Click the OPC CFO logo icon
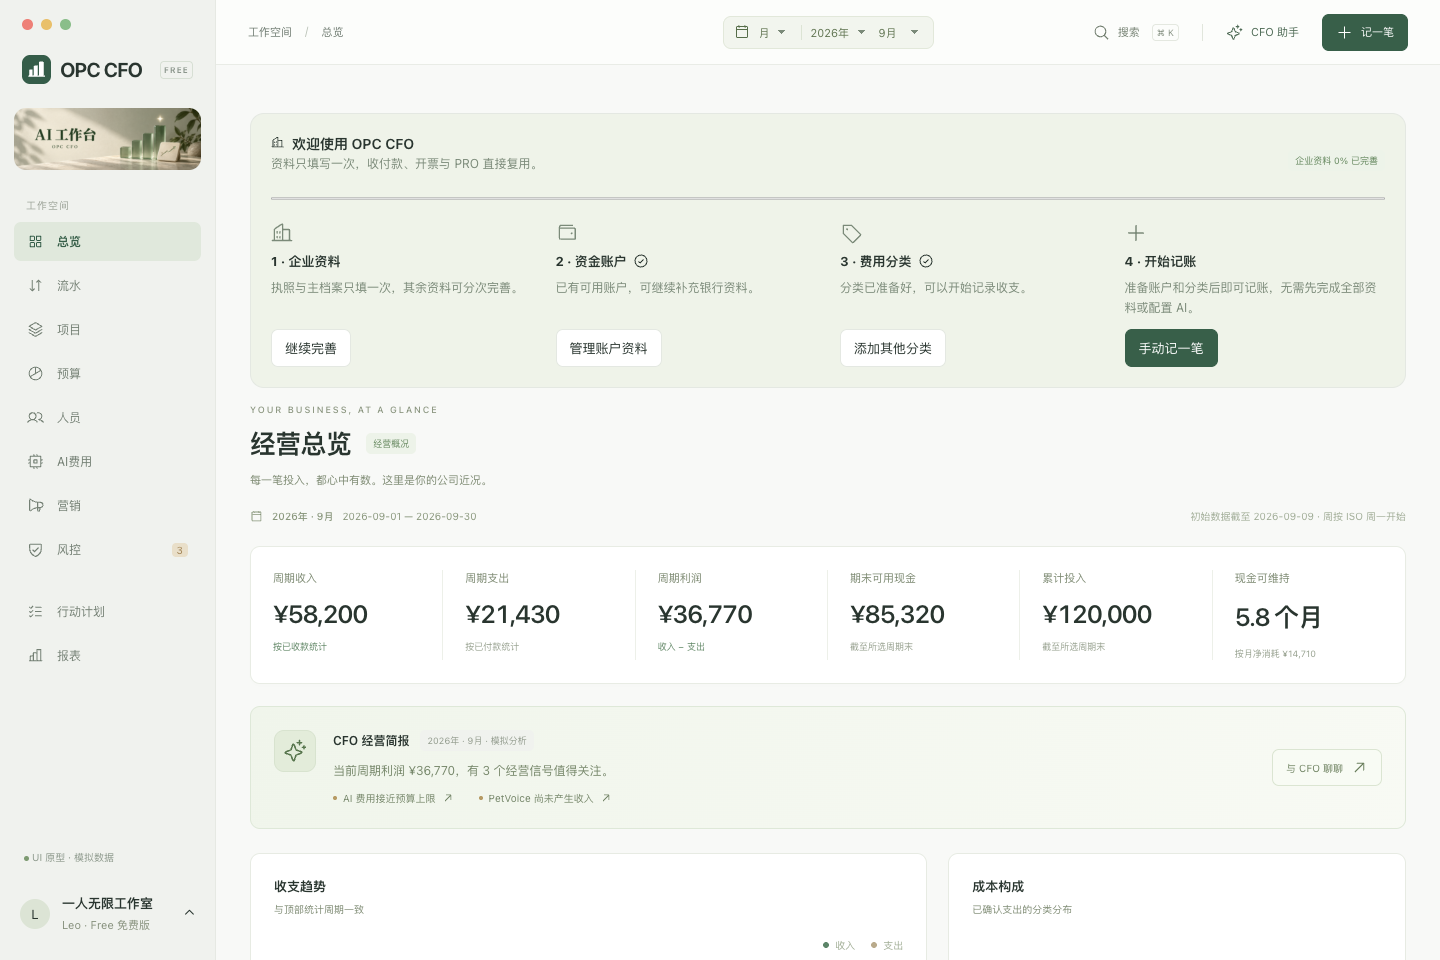1440x960 pixels. pos(36,69)
